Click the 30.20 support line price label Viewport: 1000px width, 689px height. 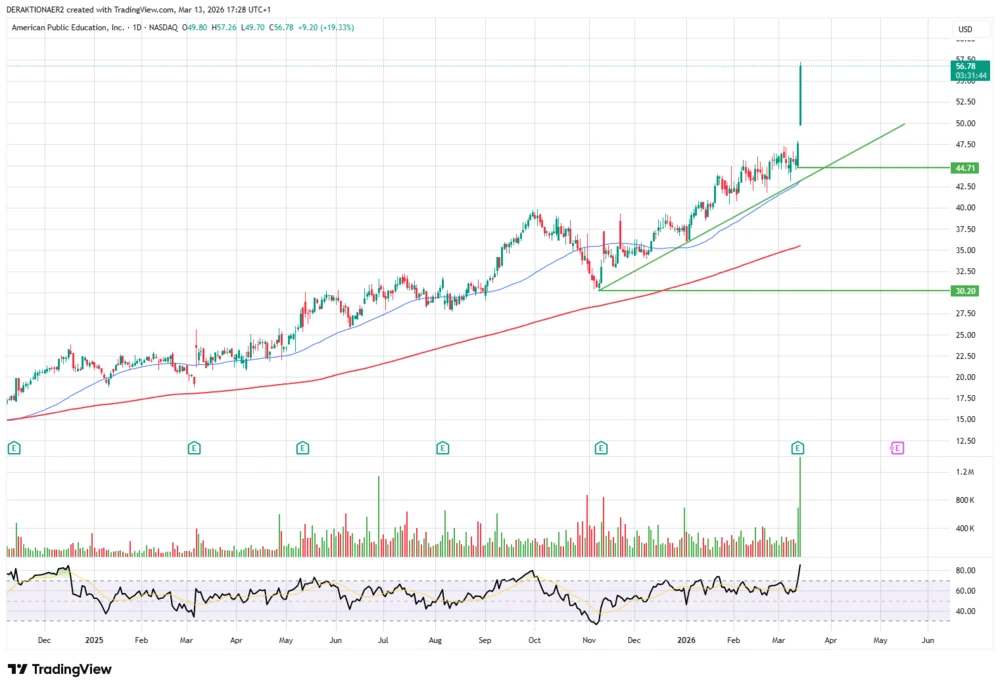pos(965,291)
